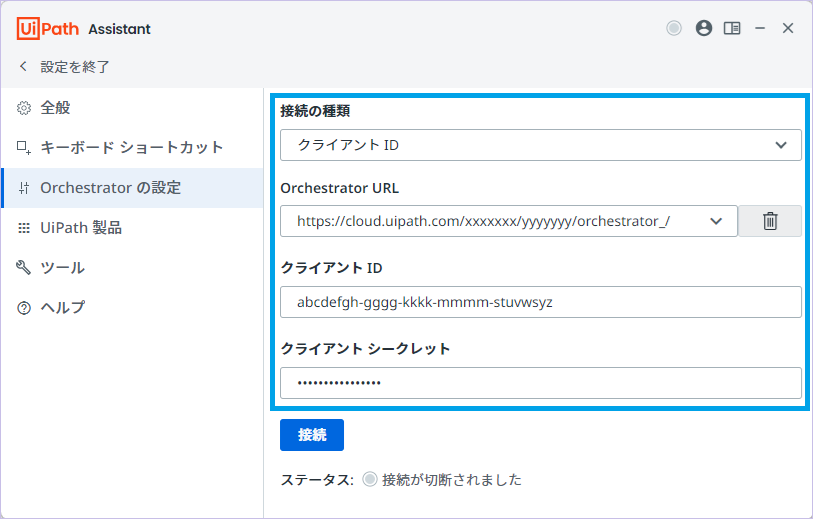
Task: Minimize the Assistant window
Action: (x=760, y=28)
